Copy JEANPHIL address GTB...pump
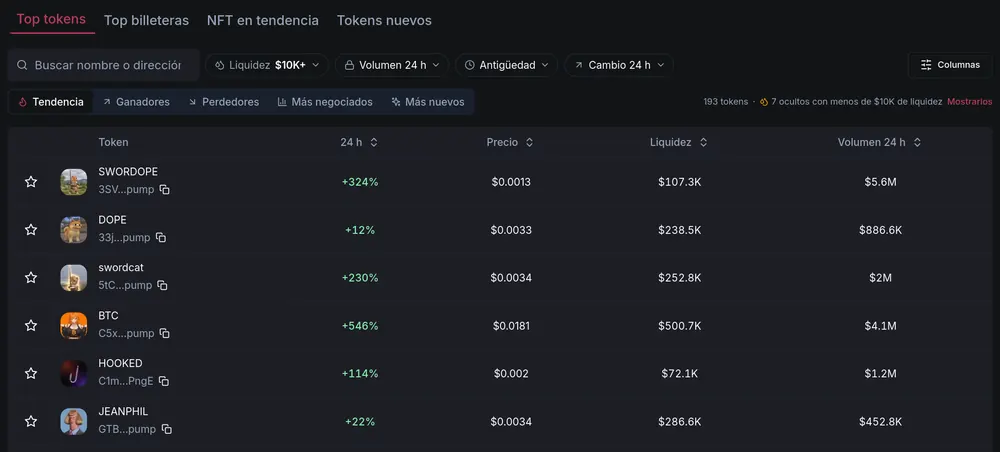This screenshot has width=1000, height=452. 166,429
